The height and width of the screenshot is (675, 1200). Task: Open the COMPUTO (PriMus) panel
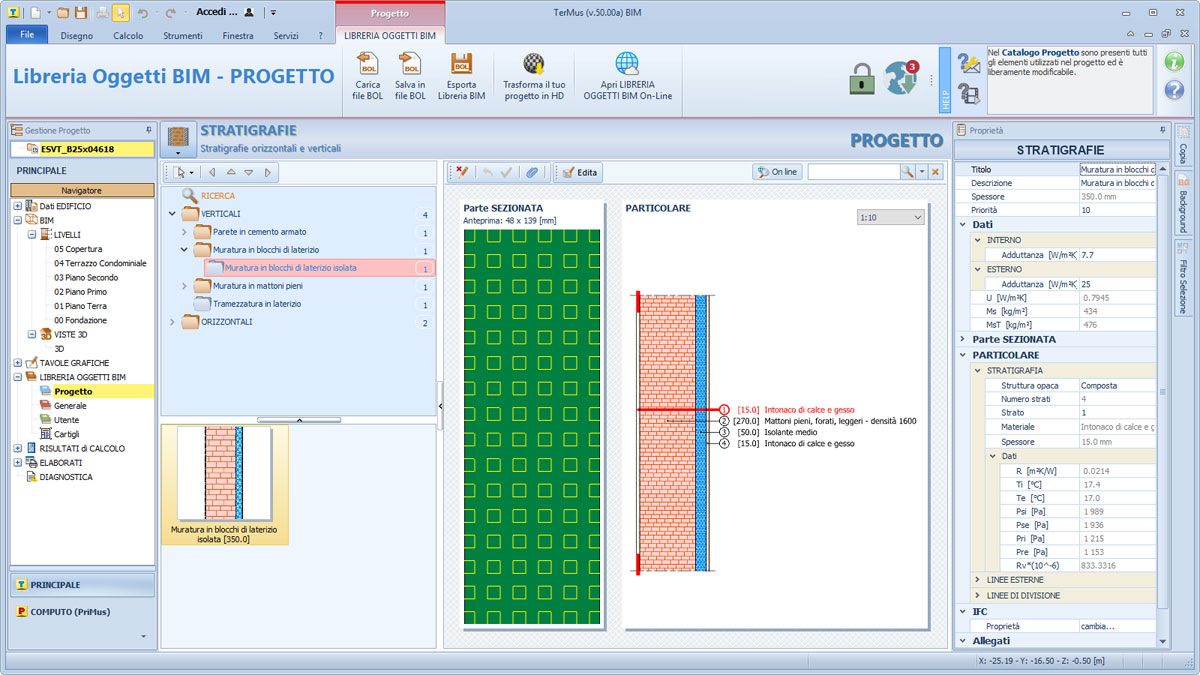82,611
